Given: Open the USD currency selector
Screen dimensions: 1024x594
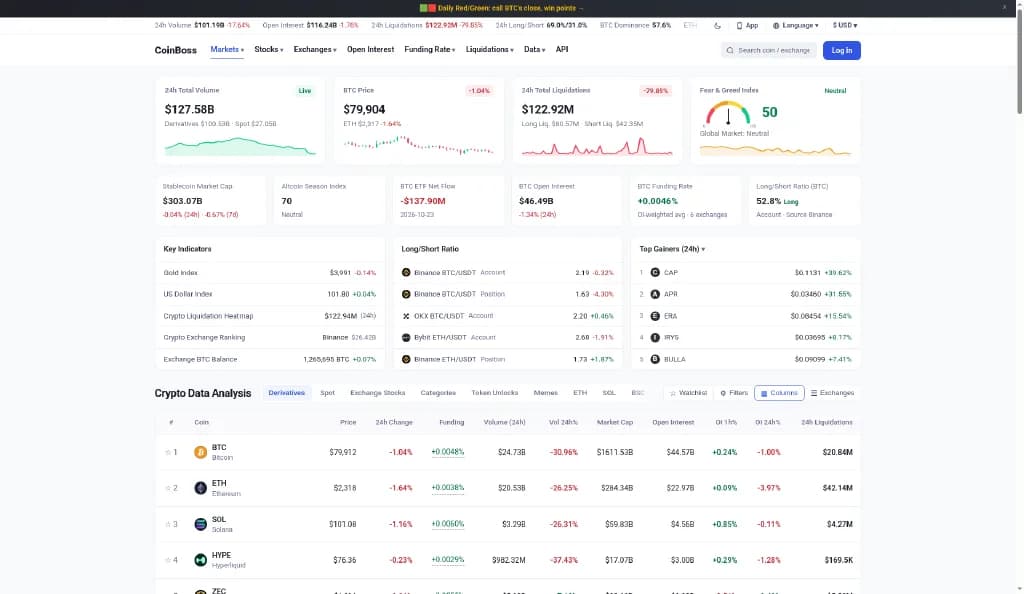Looking at the screenshot, I should pyautogui.click(x=844, y=25).
